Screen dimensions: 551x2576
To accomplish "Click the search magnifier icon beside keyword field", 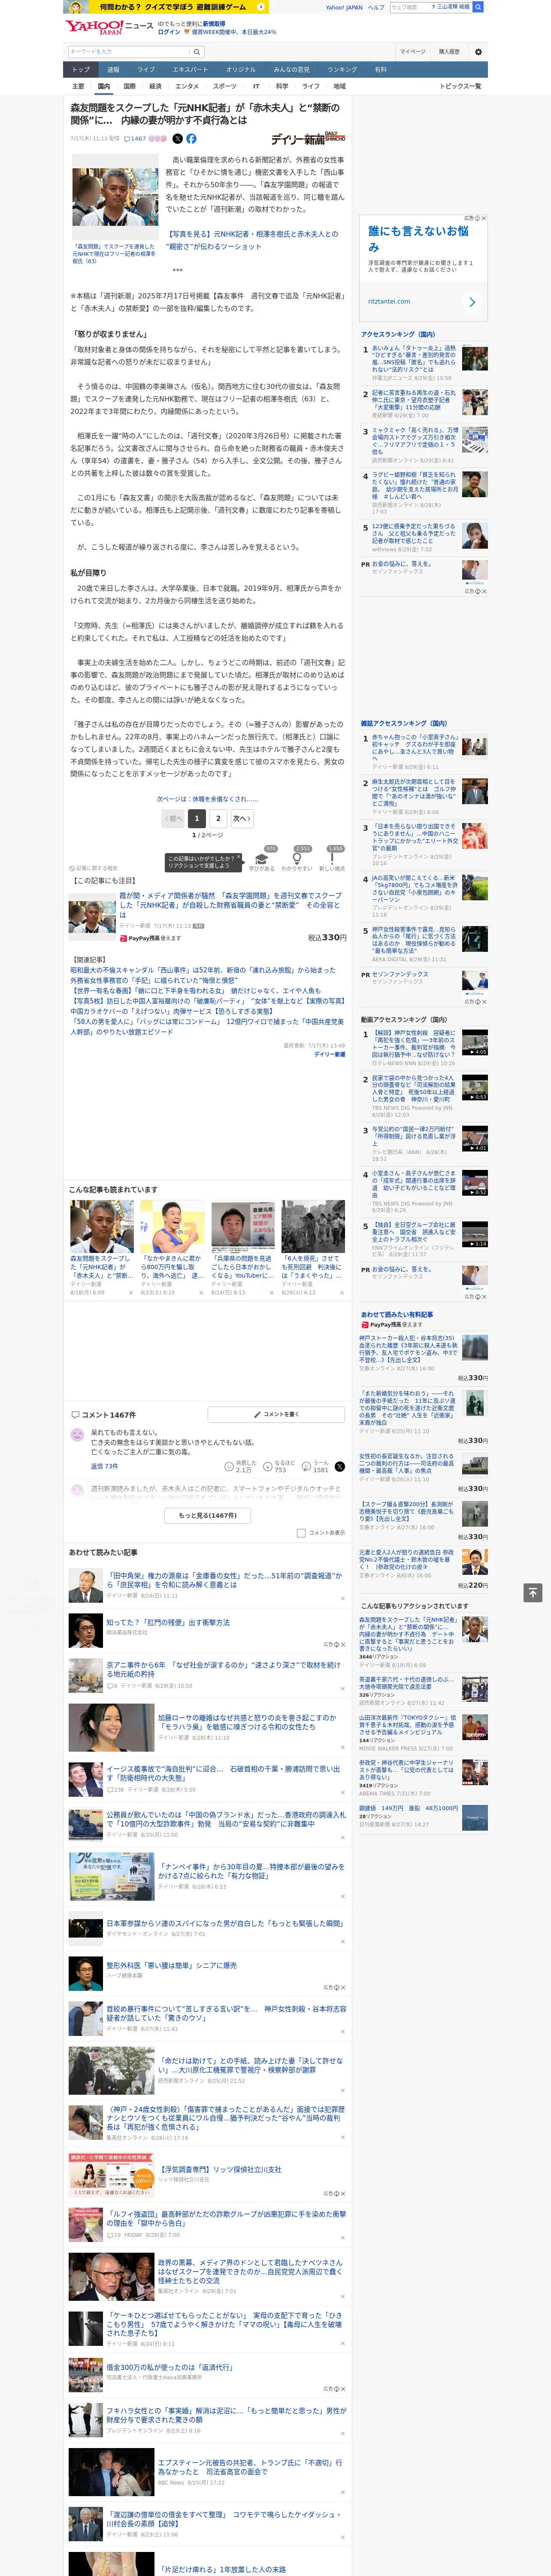I will click(x=197, y=52).
